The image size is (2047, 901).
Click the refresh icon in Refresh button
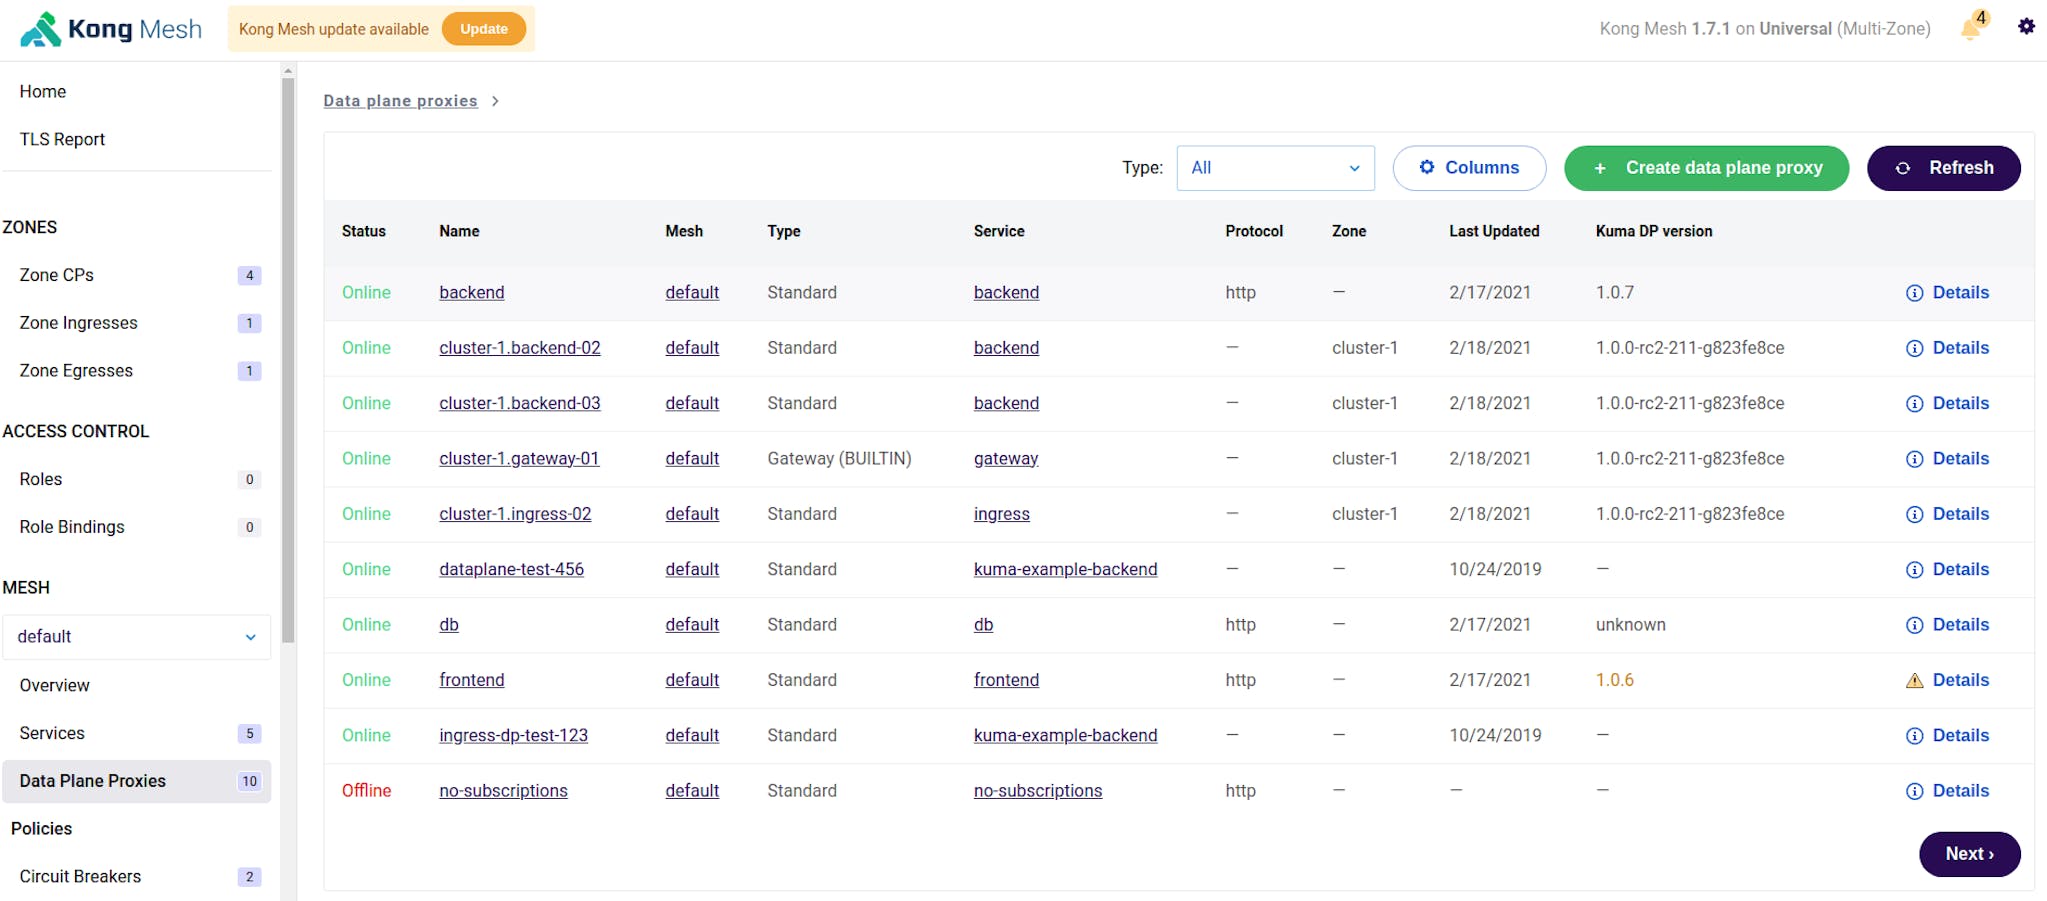pyautogui.click(x=1903, y=168)
